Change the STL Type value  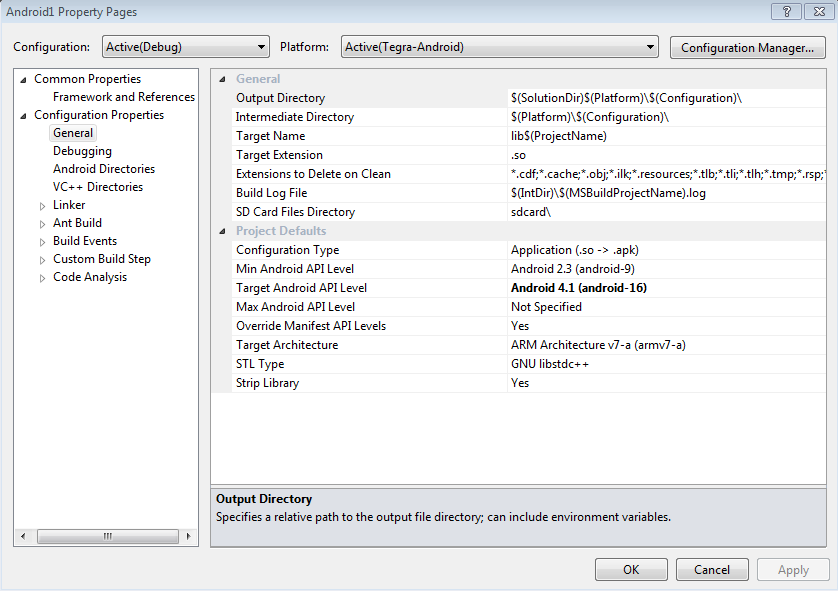click(666, 364)
